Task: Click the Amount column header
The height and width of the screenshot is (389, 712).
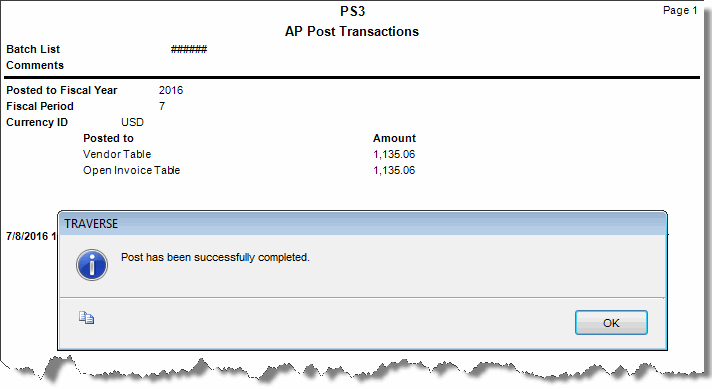Action: click(x=394, y=138)
